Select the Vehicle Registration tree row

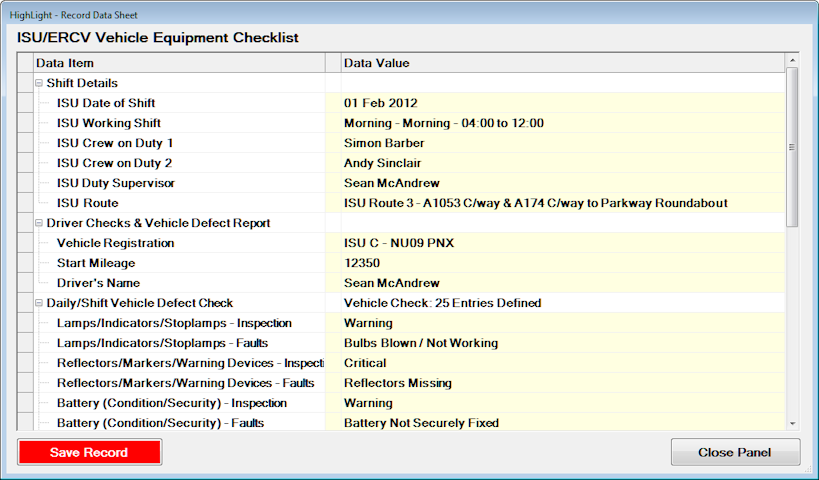pos(115,243)
